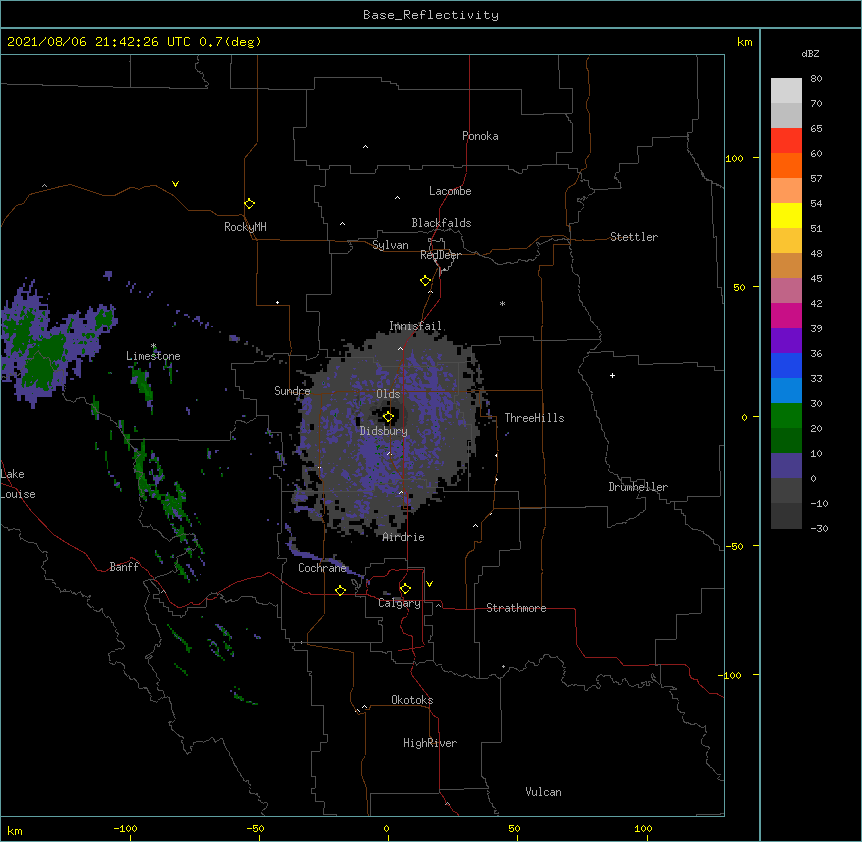Click the Olds city label
Viewport: 862px width, 842px height.
(388, 394)
